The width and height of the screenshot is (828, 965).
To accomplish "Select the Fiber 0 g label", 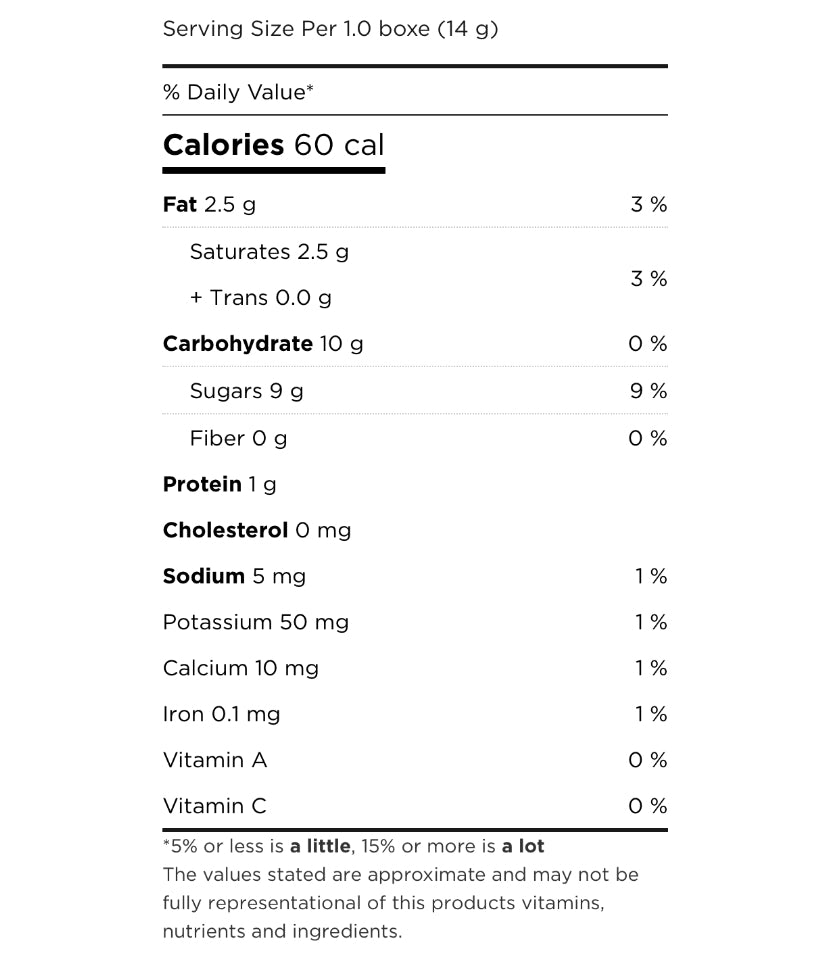I will 238,438.
